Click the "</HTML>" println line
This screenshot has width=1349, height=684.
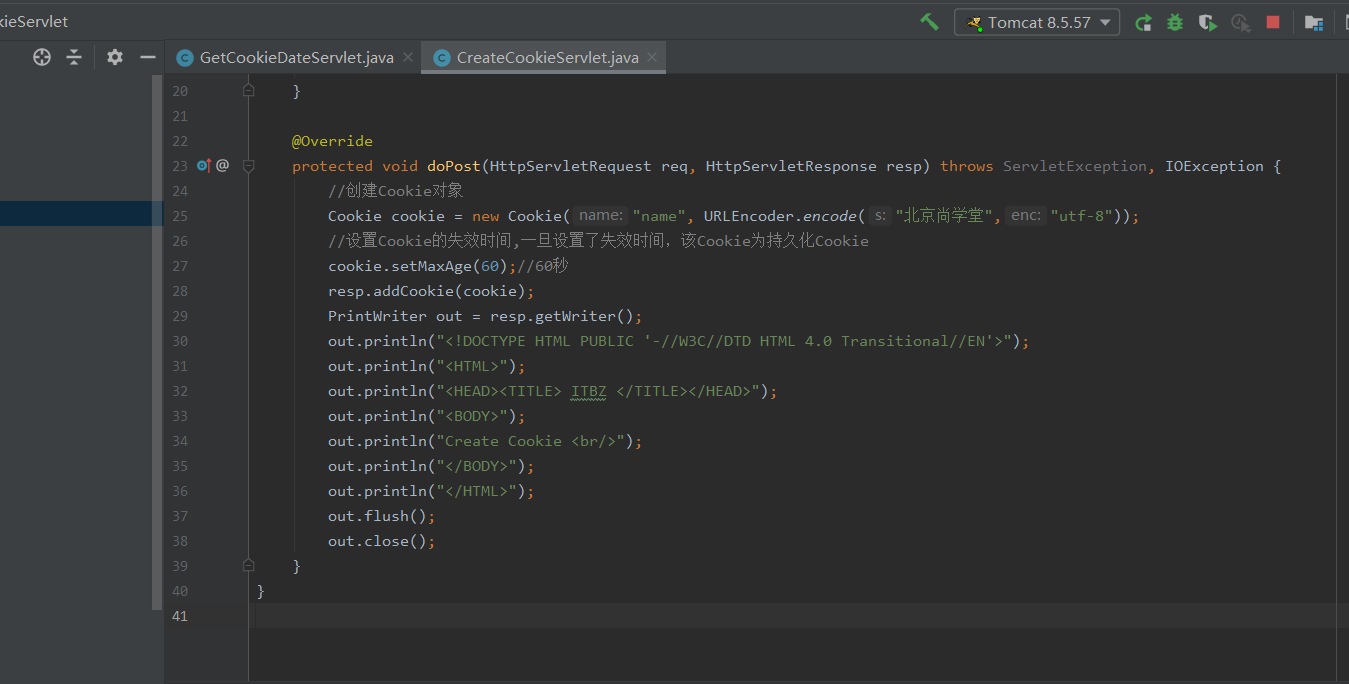pyautogui.click(x=431, y=491)
